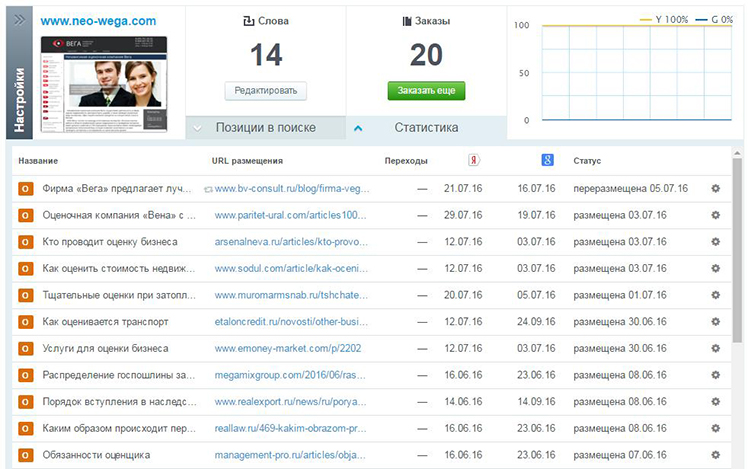The image size is (748, 469).
Task: Switch to Статистика tab
Action: point(426,128)
